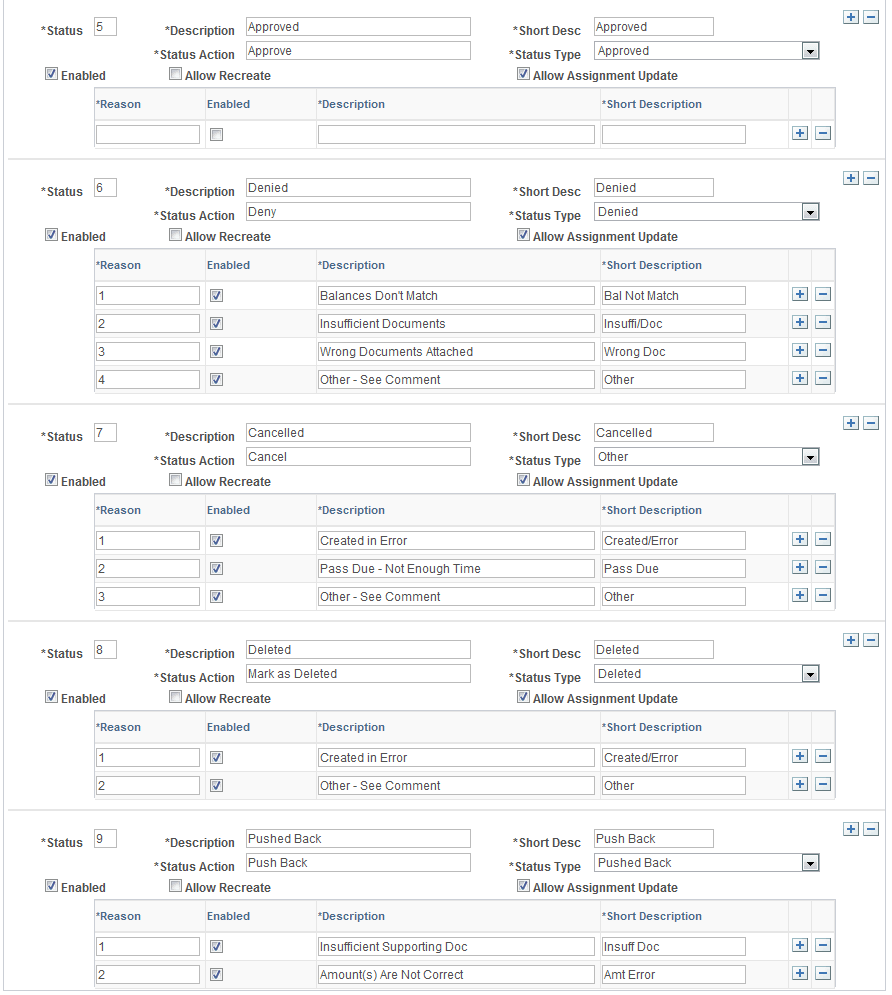Add a new reason under Cancelled status
The height and width of the screenshot is (995, 892).
pyautogui.click(x=800, y=539)
